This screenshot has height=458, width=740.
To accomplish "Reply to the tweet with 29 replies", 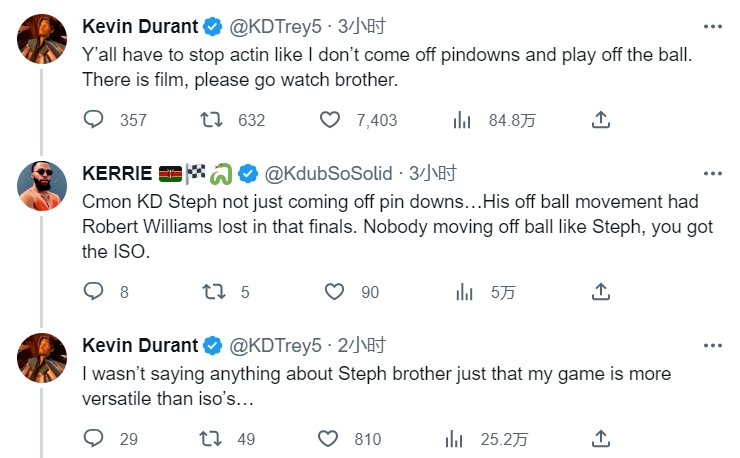I will 93,438.
